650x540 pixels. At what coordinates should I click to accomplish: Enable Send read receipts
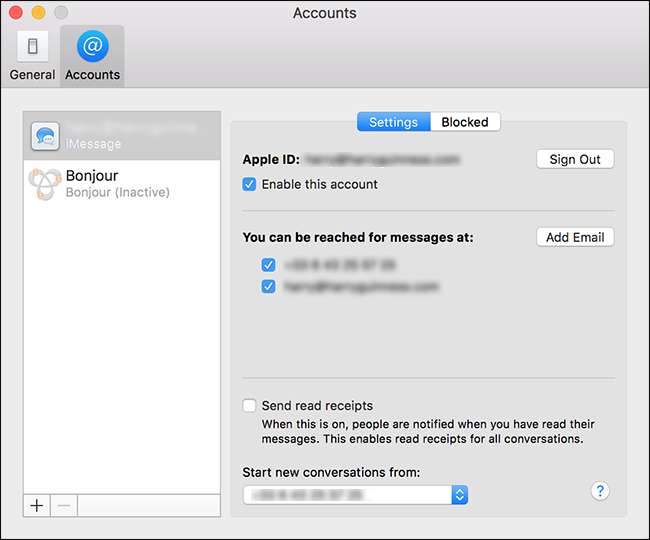(x=250, y=406)
